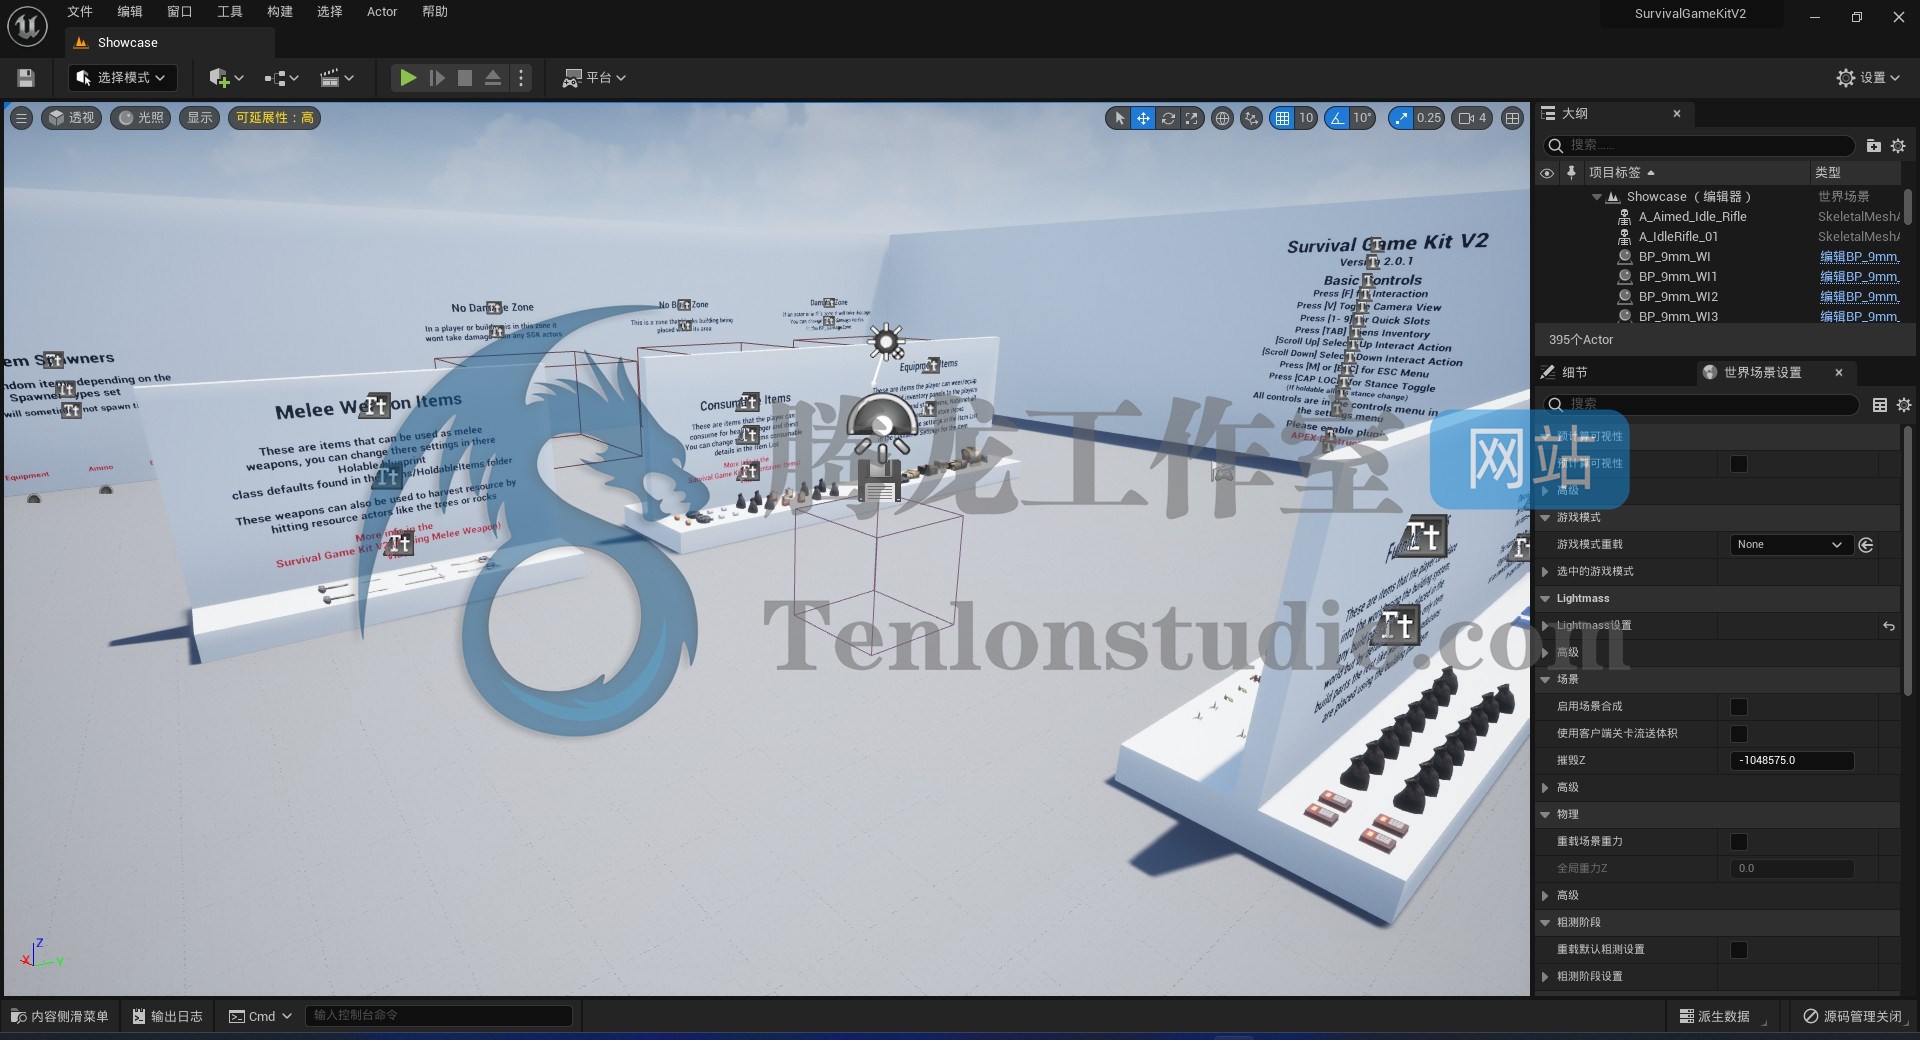The height and width of the screenshot is (1040, 1920).
Task: Open grid snap size value 10
Action: [x=1306, y=118]
